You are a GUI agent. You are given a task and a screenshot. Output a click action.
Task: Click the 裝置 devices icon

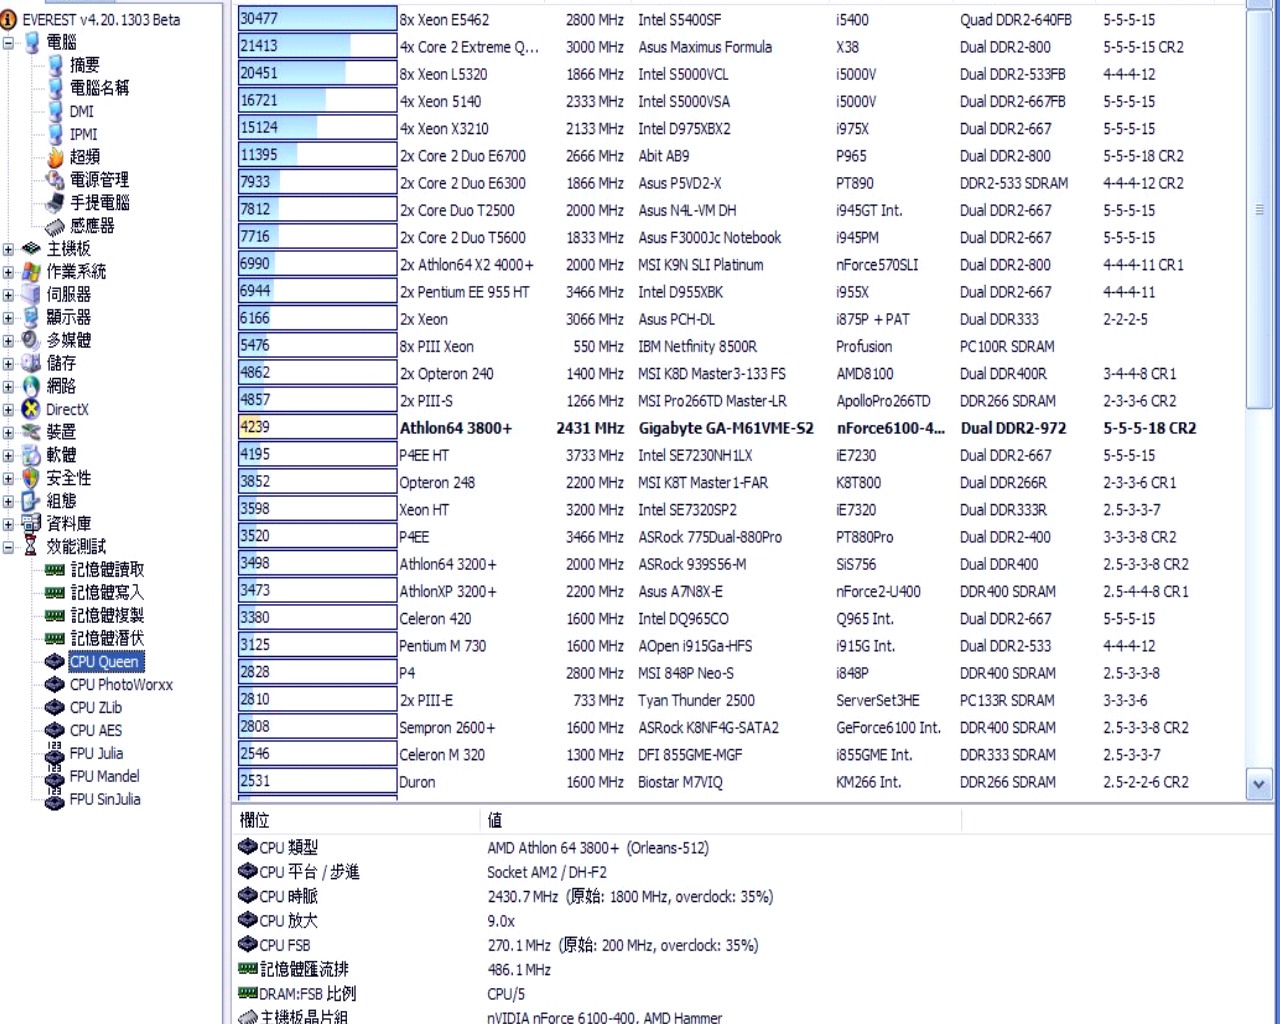coord(32,432)
